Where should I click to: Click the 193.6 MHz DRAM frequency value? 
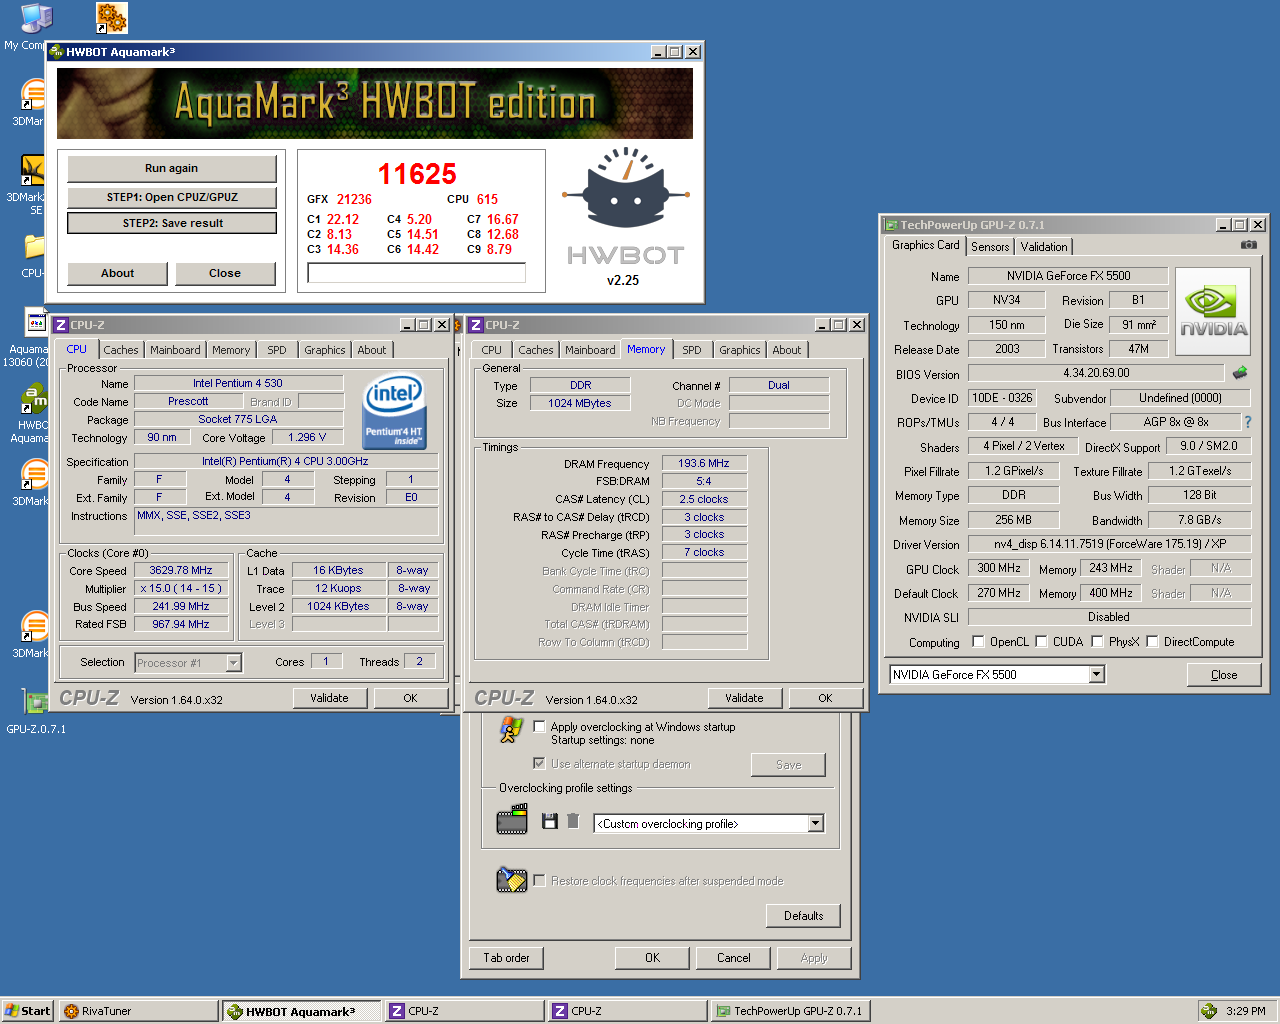tap(704, 463)
